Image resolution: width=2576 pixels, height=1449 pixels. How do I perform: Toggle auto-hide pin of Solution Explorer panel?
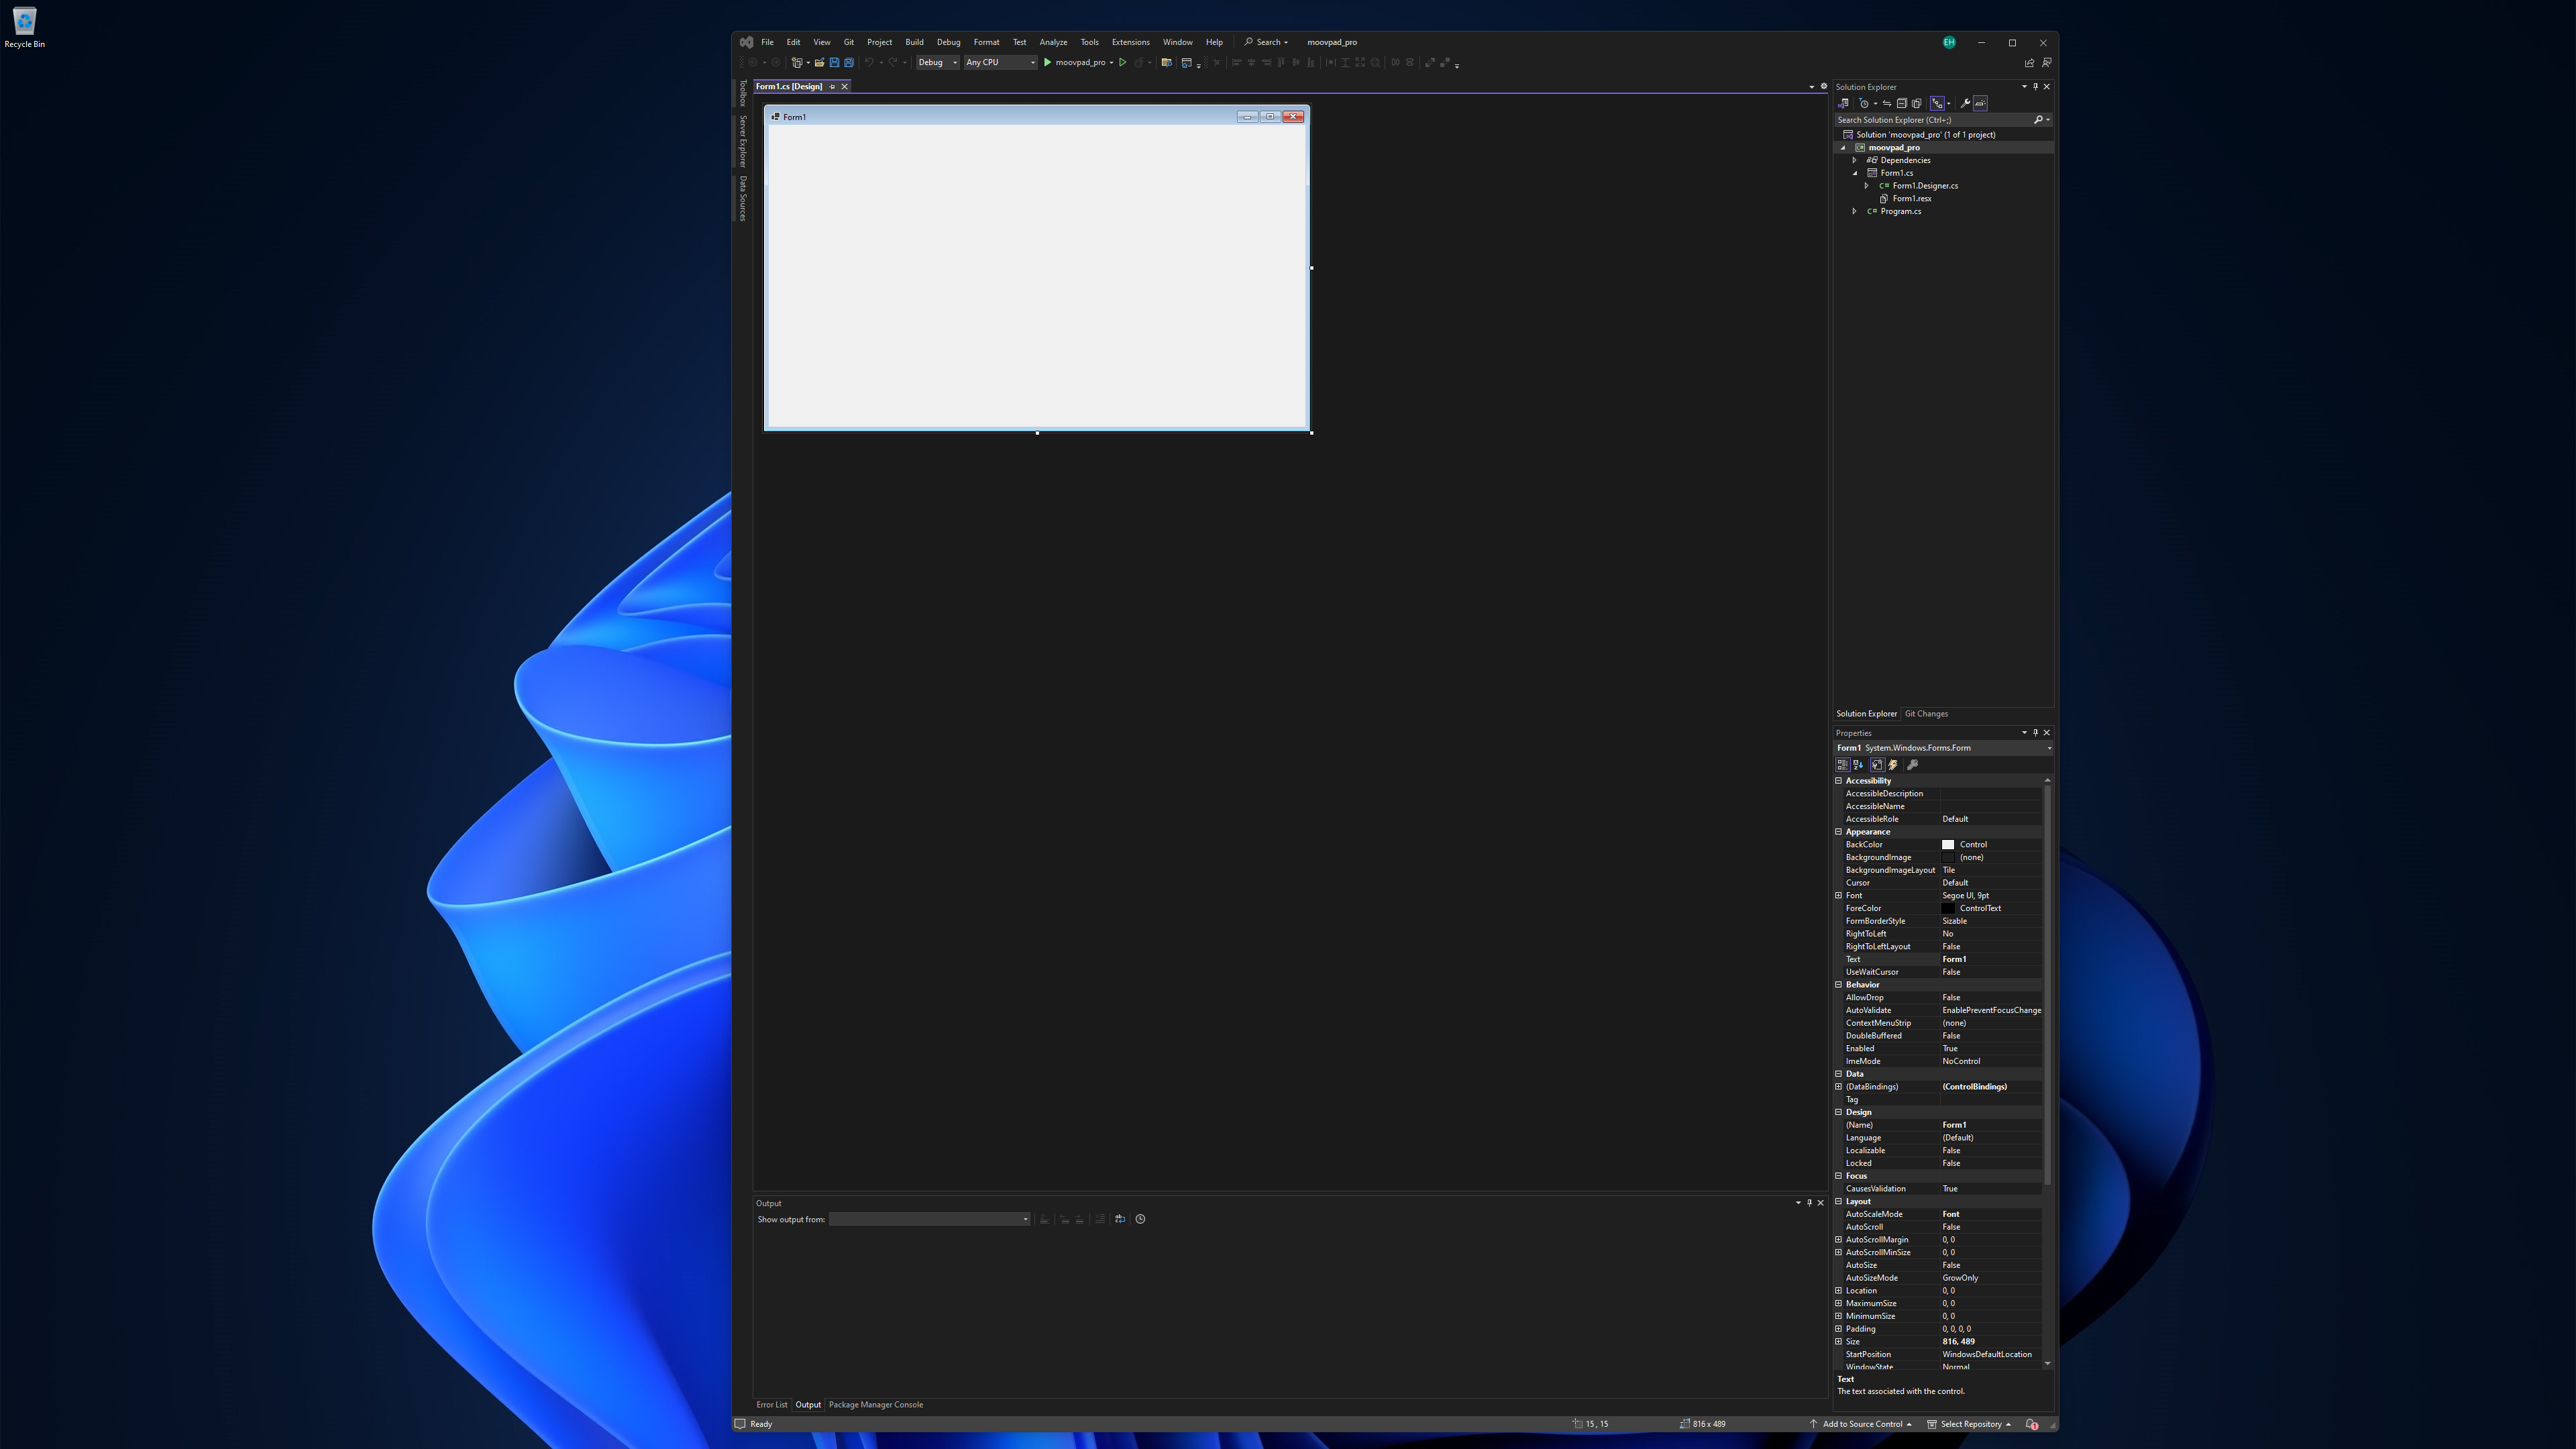2035,87
